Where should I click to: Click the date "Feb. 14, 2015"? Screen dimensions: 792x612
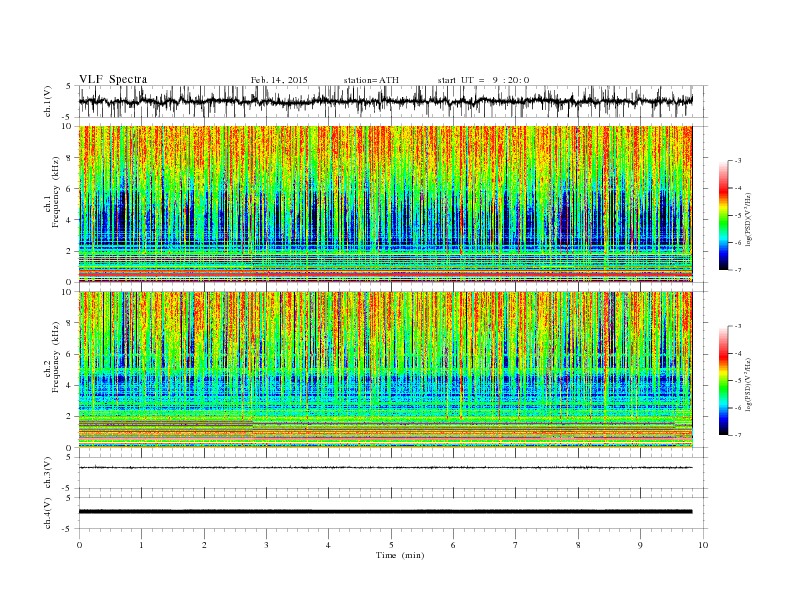279,80
